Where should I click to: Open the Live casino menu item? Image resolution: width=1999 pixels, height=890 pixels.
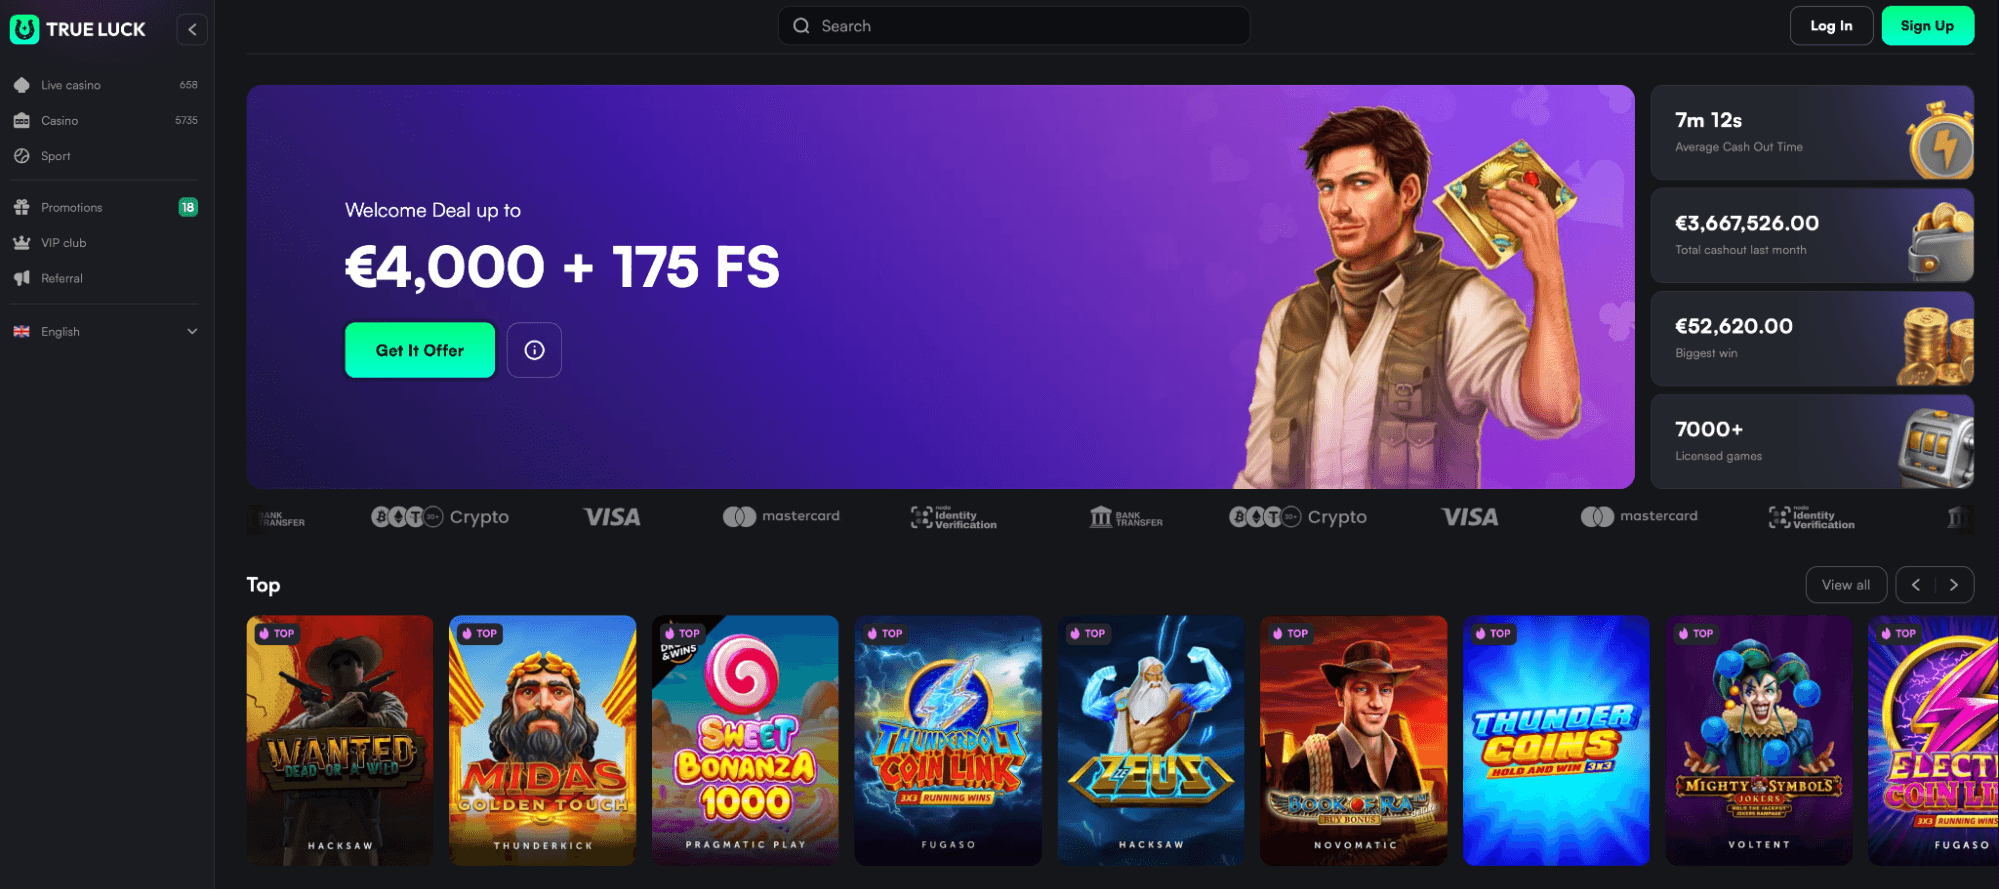click(x=105, y=85)
